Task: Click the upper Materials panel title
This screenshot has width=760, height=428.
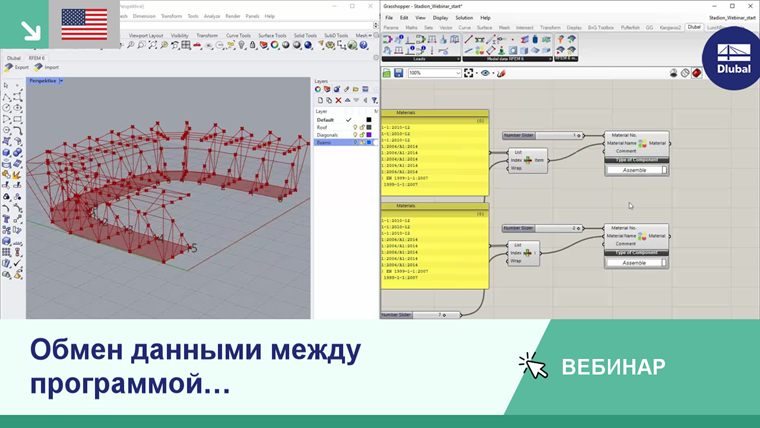Action: [406, 112]
